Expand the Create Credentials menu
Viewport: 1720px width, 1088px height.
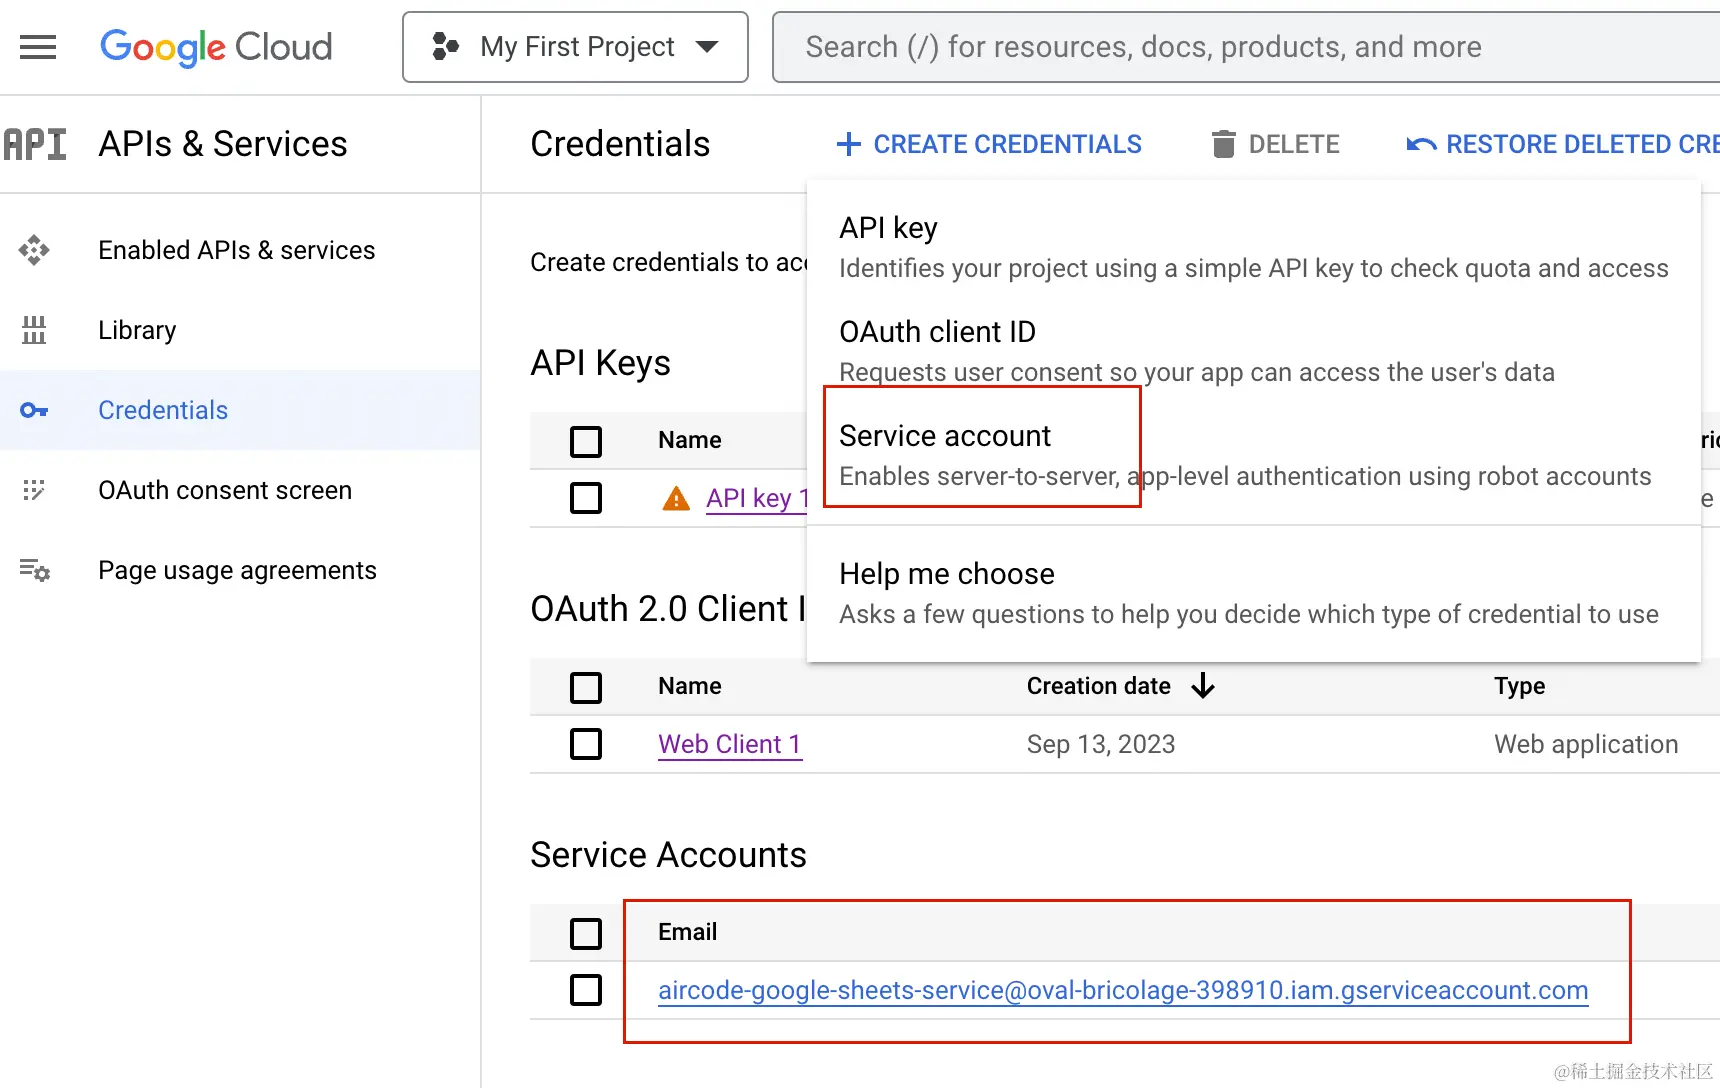pyautogui.click(x=989, y=144)
